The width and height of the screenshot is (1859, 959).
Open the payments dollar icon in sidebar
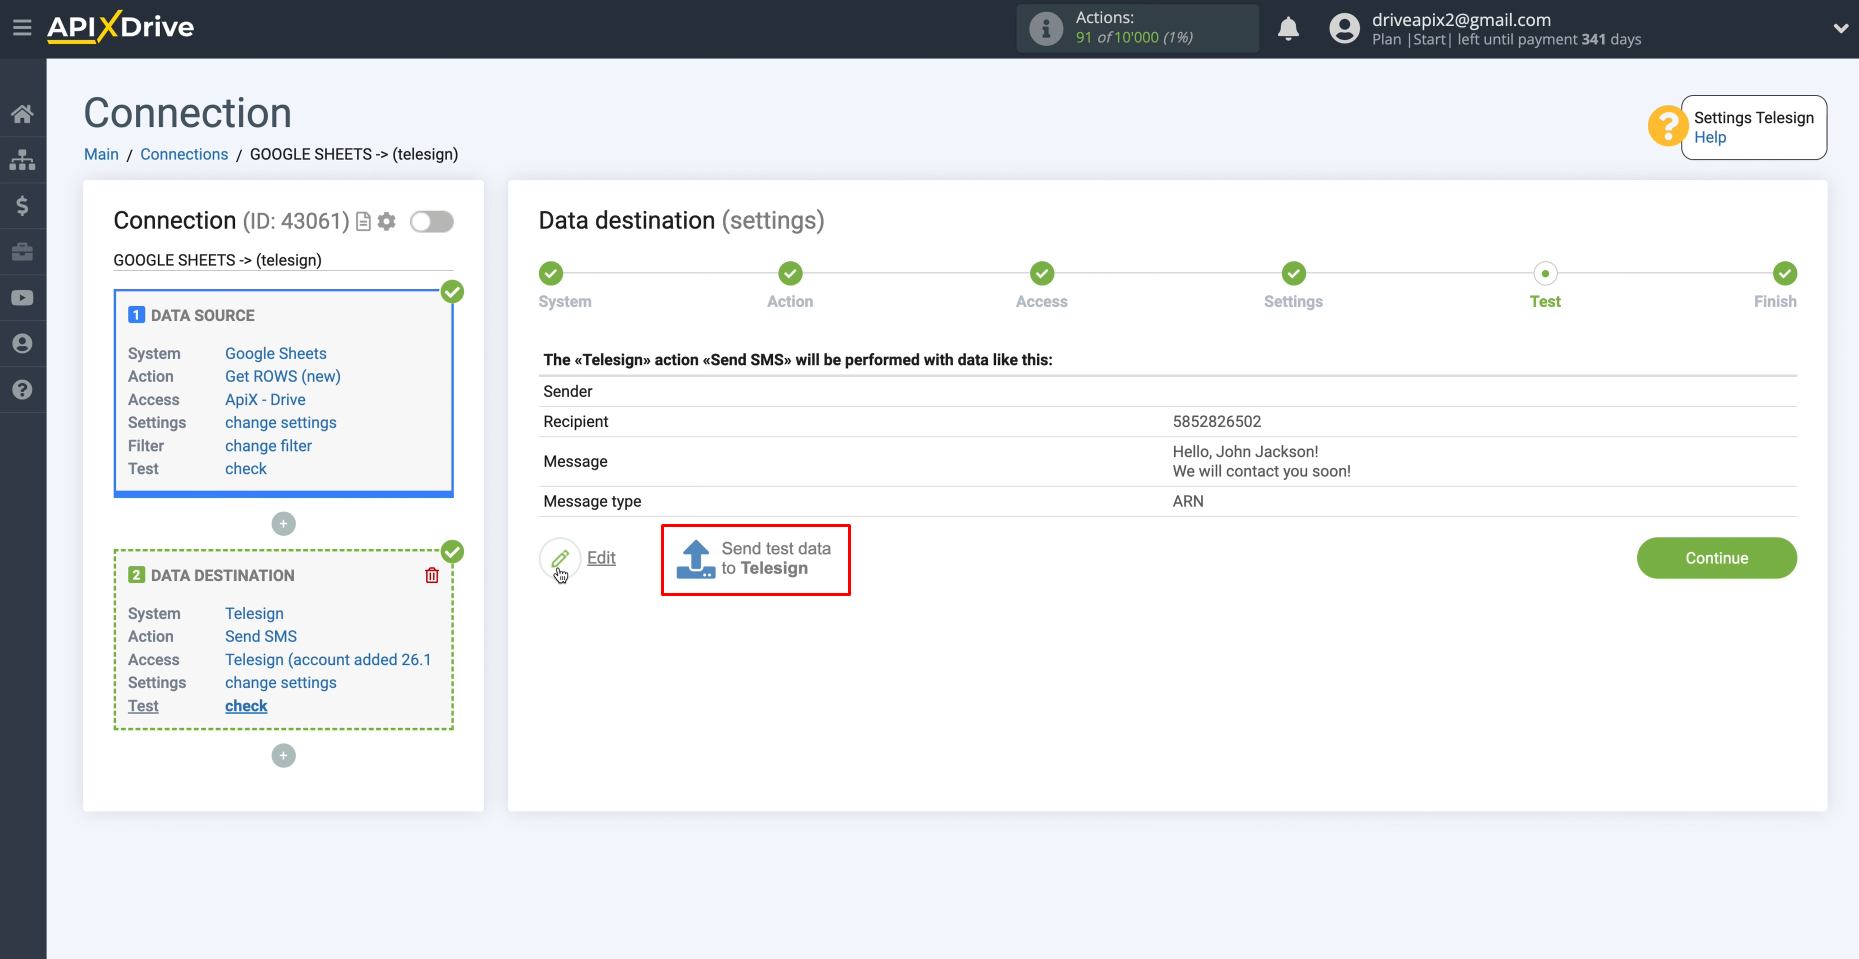pyautogui.click(x=22, y=205)
